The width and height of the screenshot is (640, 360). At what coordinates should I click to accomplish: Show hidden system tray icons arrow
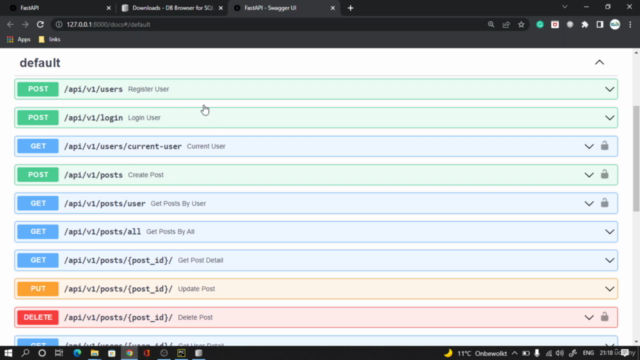point(515,353)
